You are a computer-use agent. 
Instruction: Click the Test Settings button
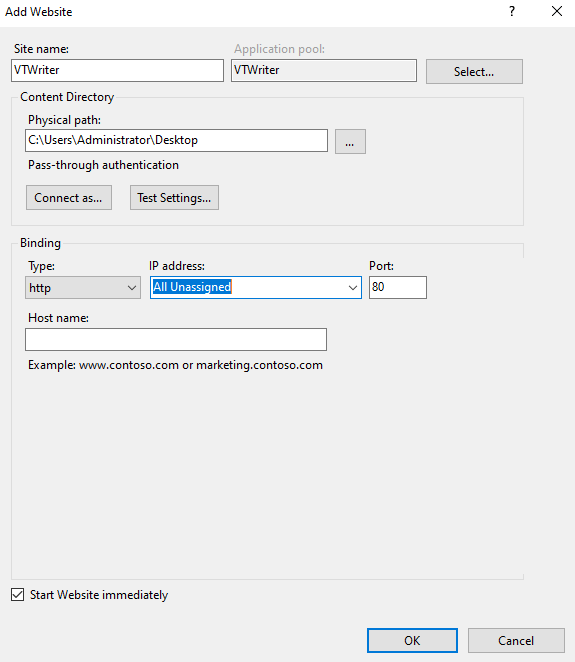[x=174, y=197]
